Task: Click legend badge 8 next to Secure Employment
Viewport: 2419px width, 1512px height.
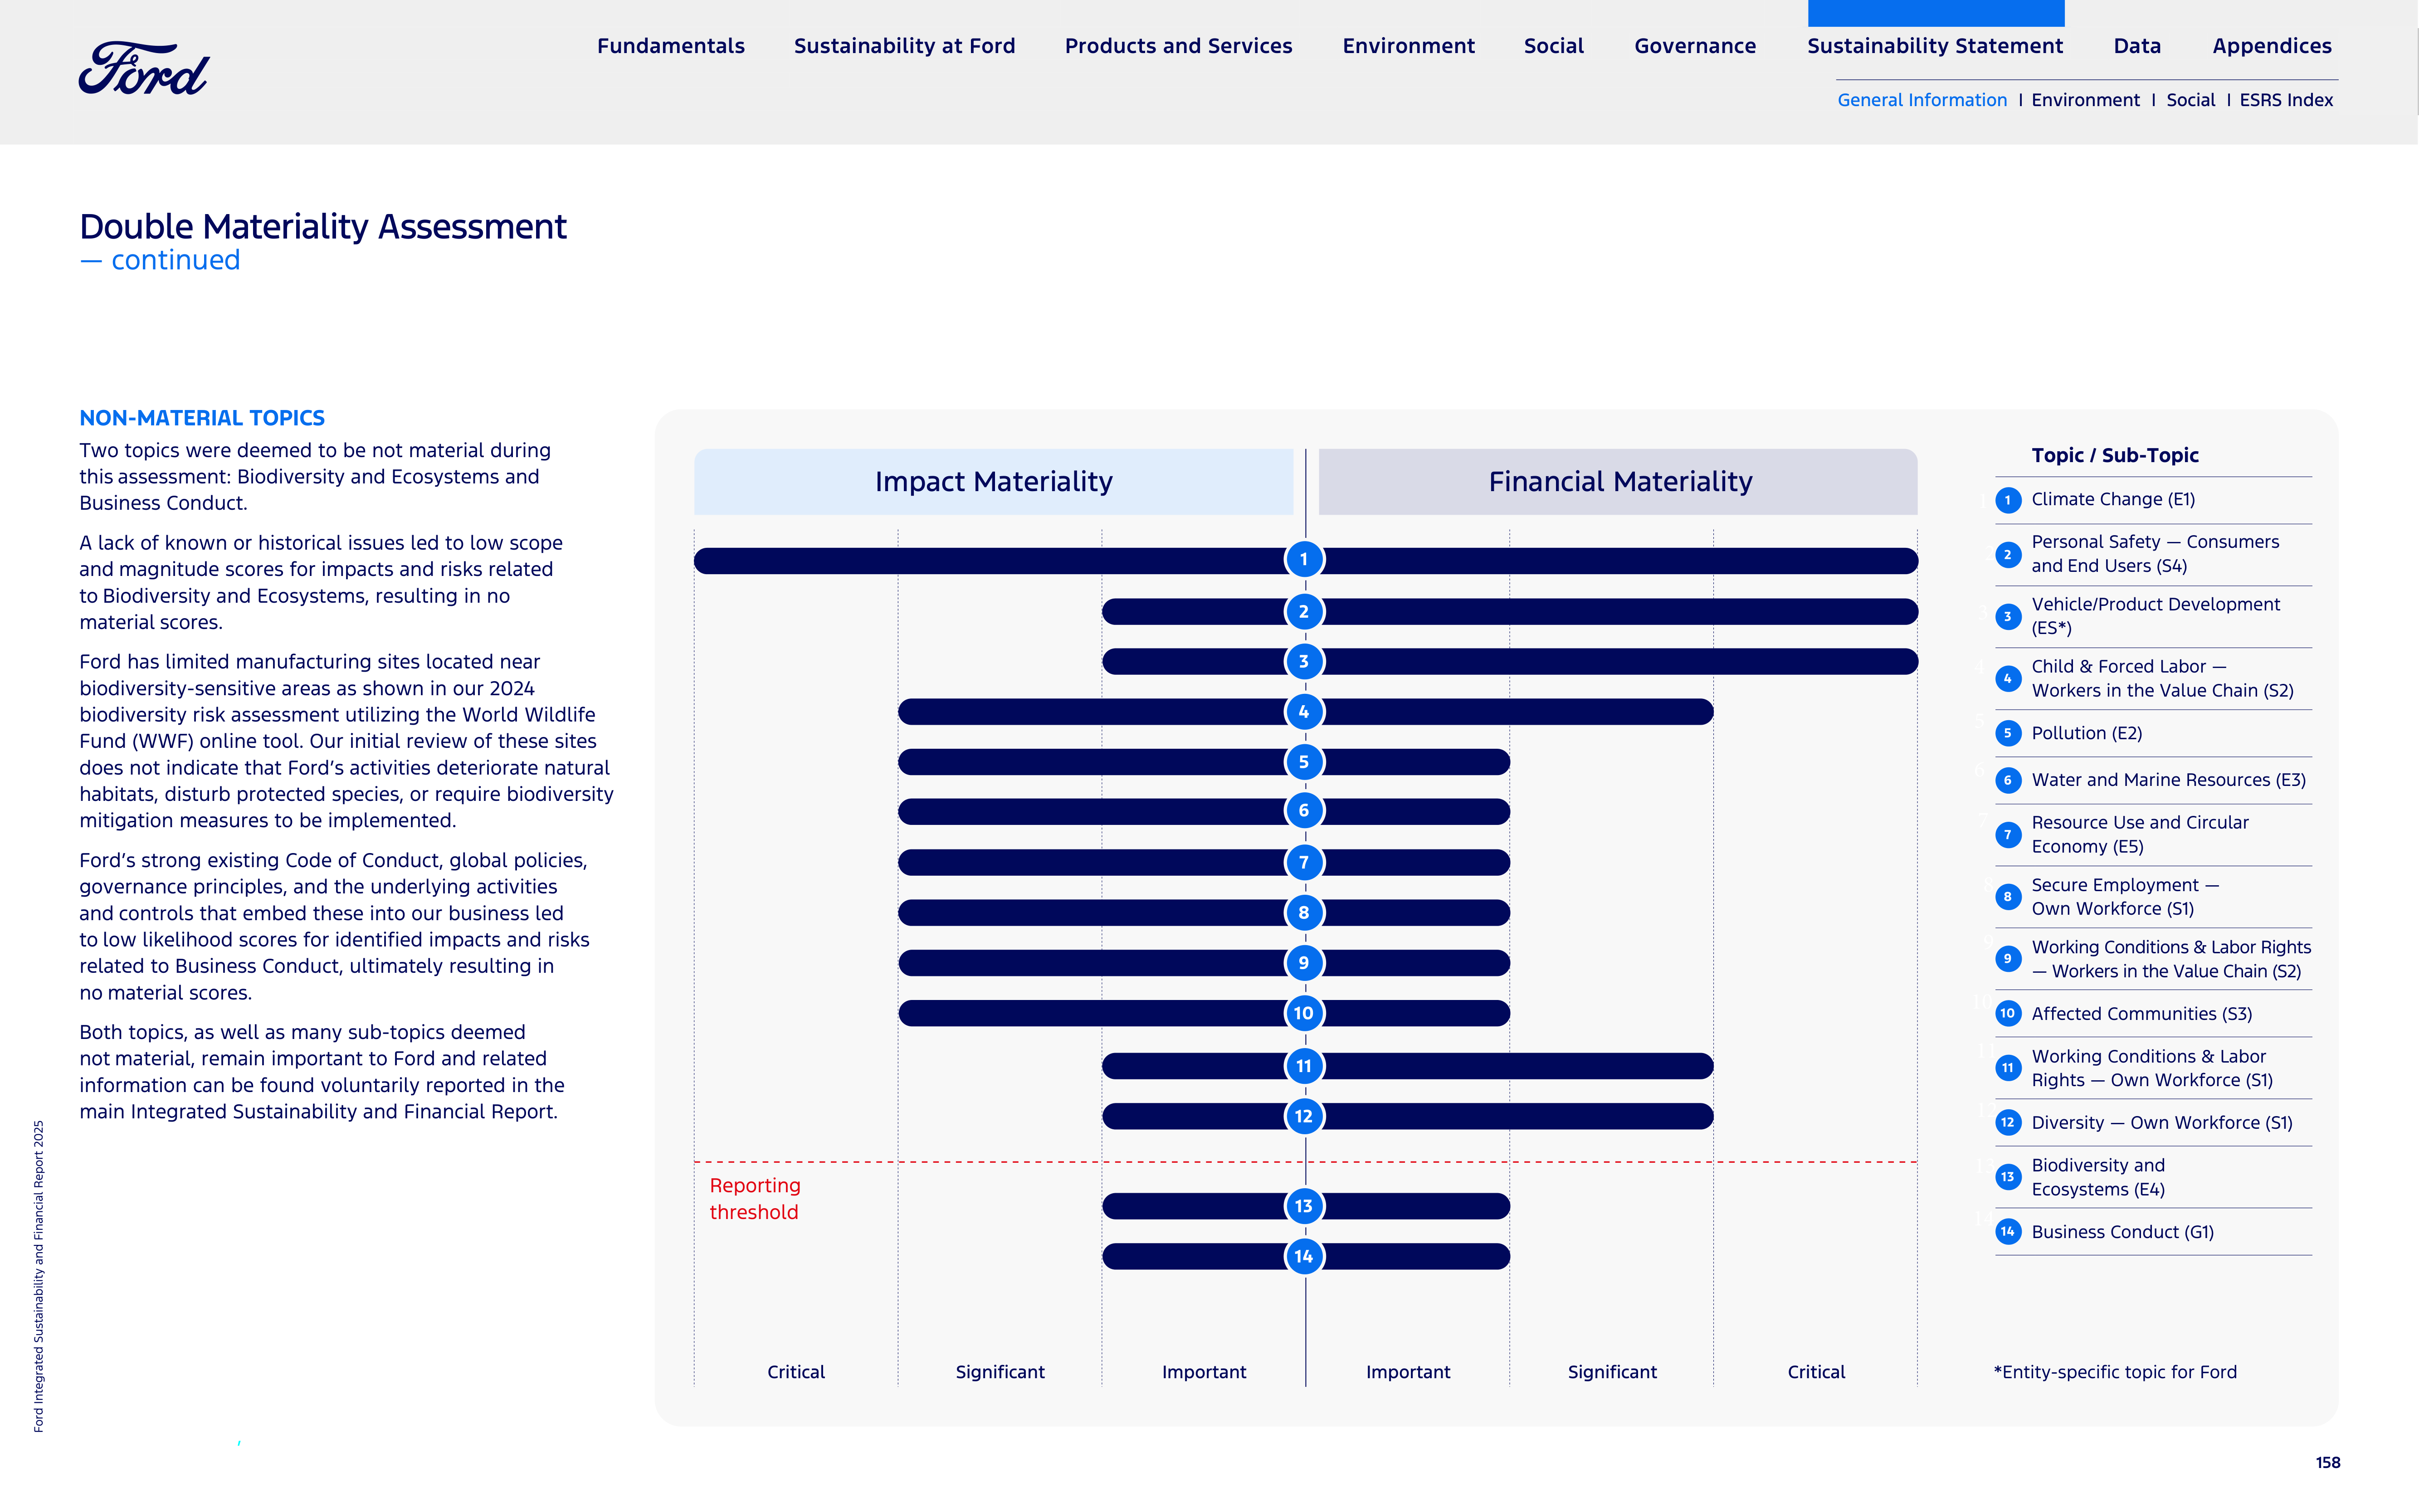Action: click(2008, 897)
